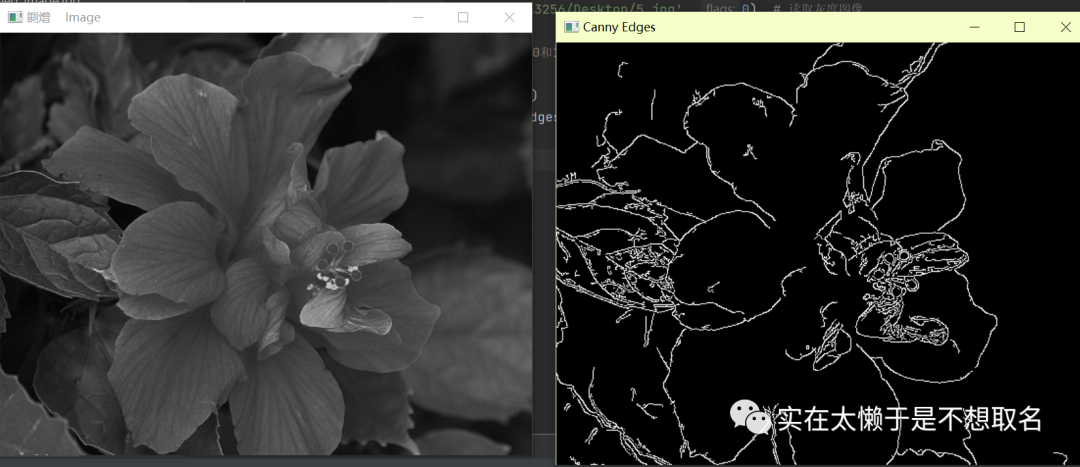Click the code comment 读取灰度图像 in the editor
Screen dimensions: 1080x467
pyautogui.click(x=825, y=8)
